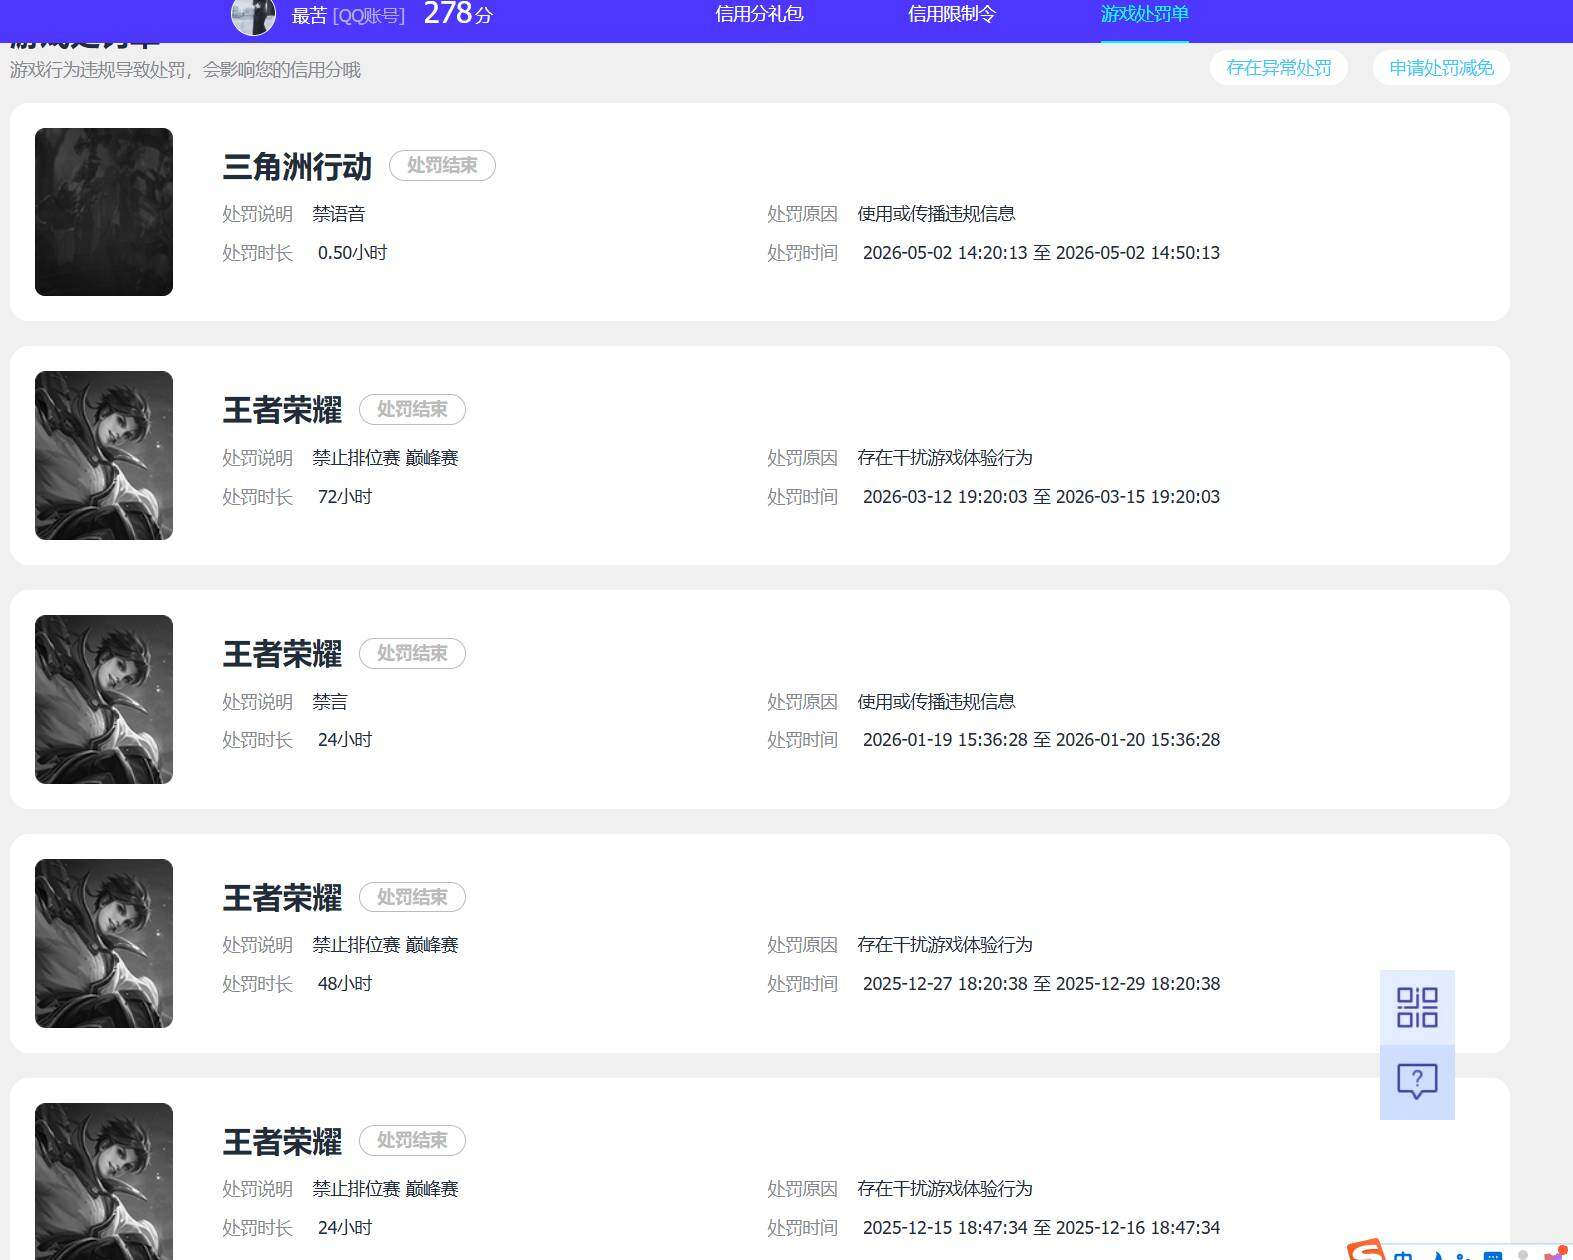Click 禁止排位赛 巅峰赛 on the 2025-12-15 card
Viewport: 1573px width, 1260px height.
coord(385,1189)
